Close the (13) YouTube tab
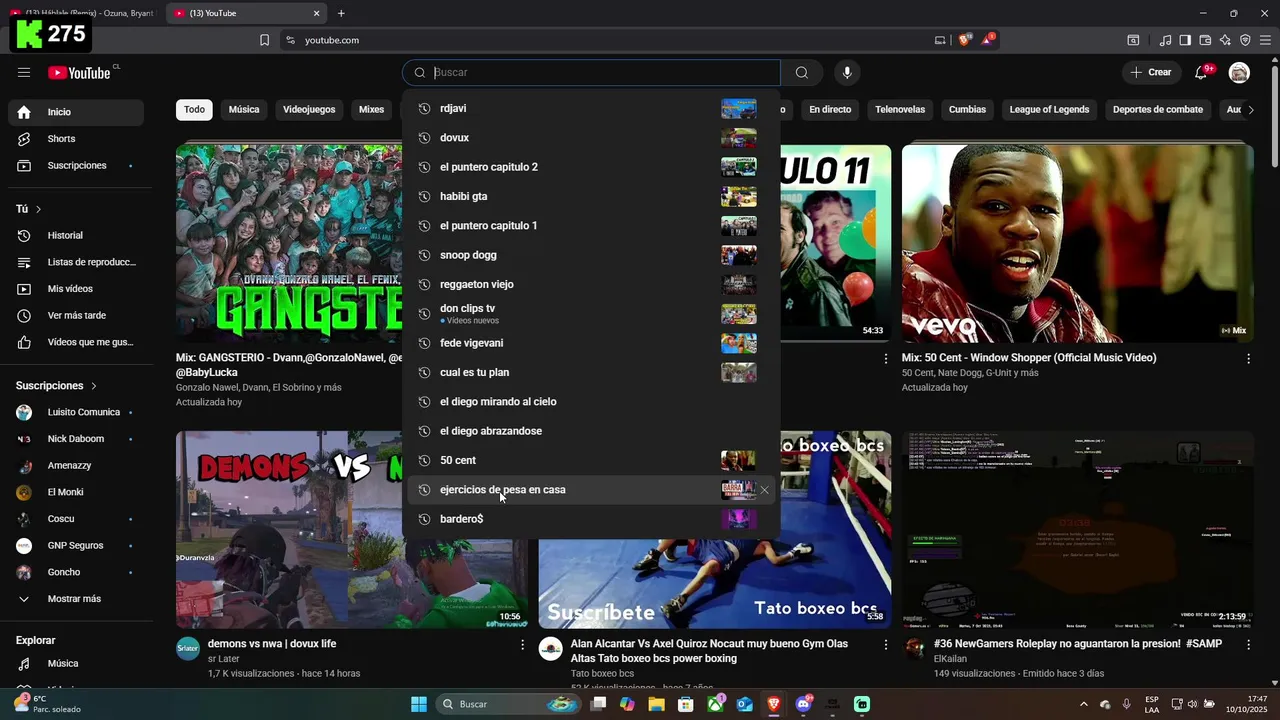Viewport: 1280px width, 720px height. 317,13
